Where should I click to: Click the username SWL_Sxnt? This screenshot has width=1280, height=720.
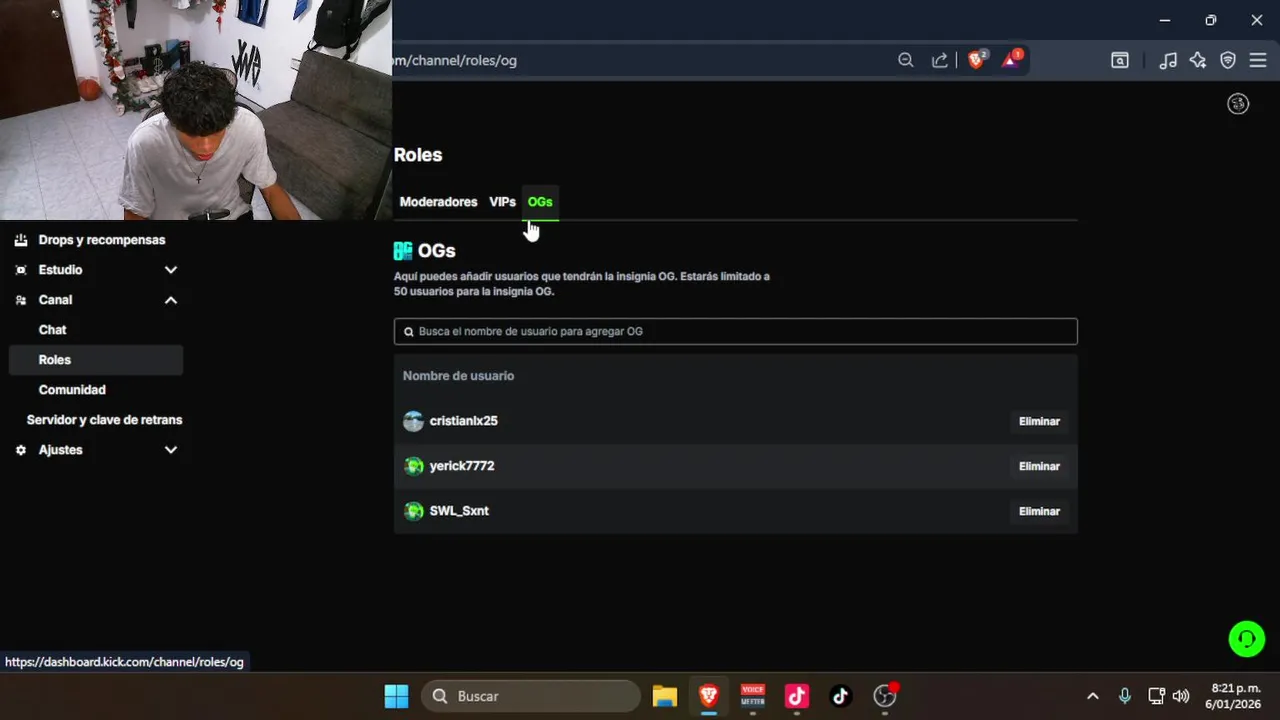(459, 511)
